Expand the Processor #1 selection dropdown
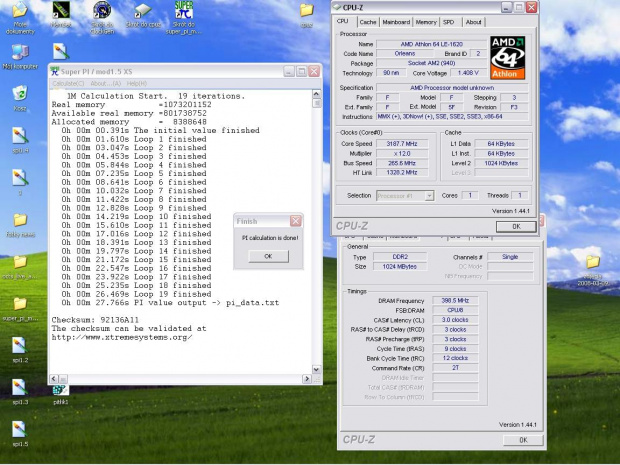Image resolution: width=620 pixels, height=465 pixels. [429, 196]
